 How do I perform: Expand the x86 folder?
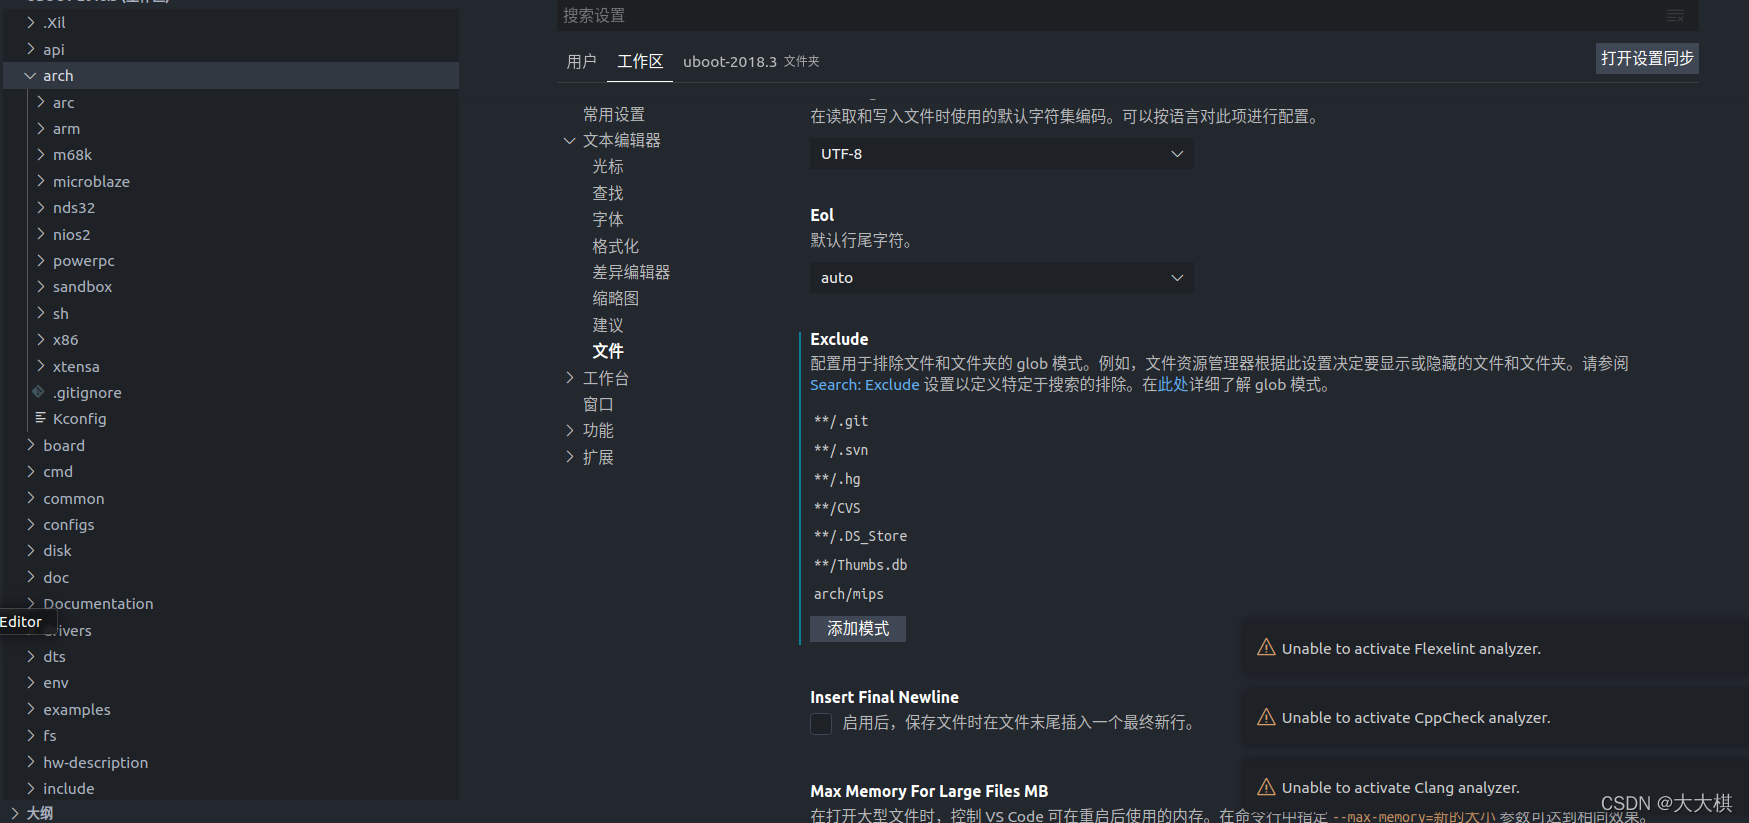click(41, 339)
